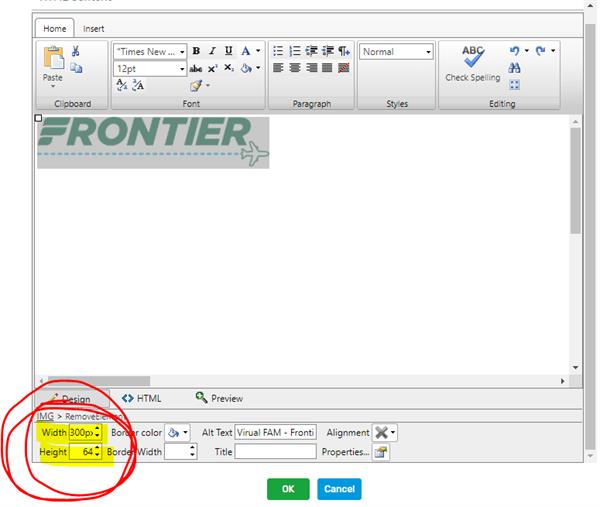This screenshot has width=600, height=507.
Task: Click the decrease indent icon
Action: (311, 51)
